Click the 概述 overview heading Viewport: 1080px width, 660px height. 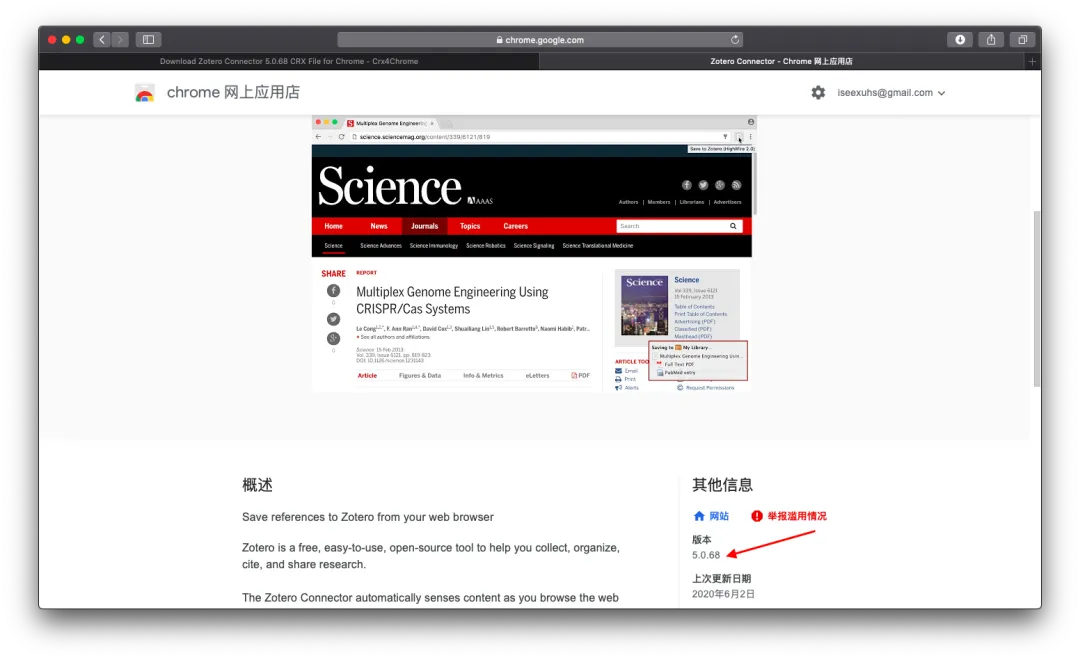coord(257,485)
